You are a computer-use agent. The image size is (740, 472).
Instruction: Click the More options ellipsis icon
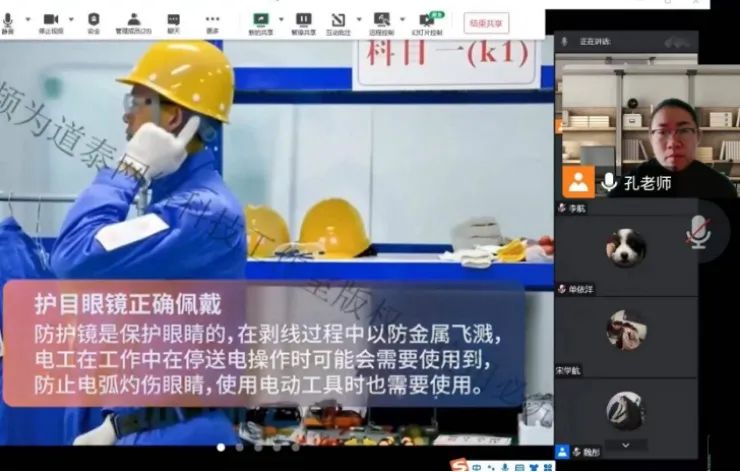pos(212,20)
